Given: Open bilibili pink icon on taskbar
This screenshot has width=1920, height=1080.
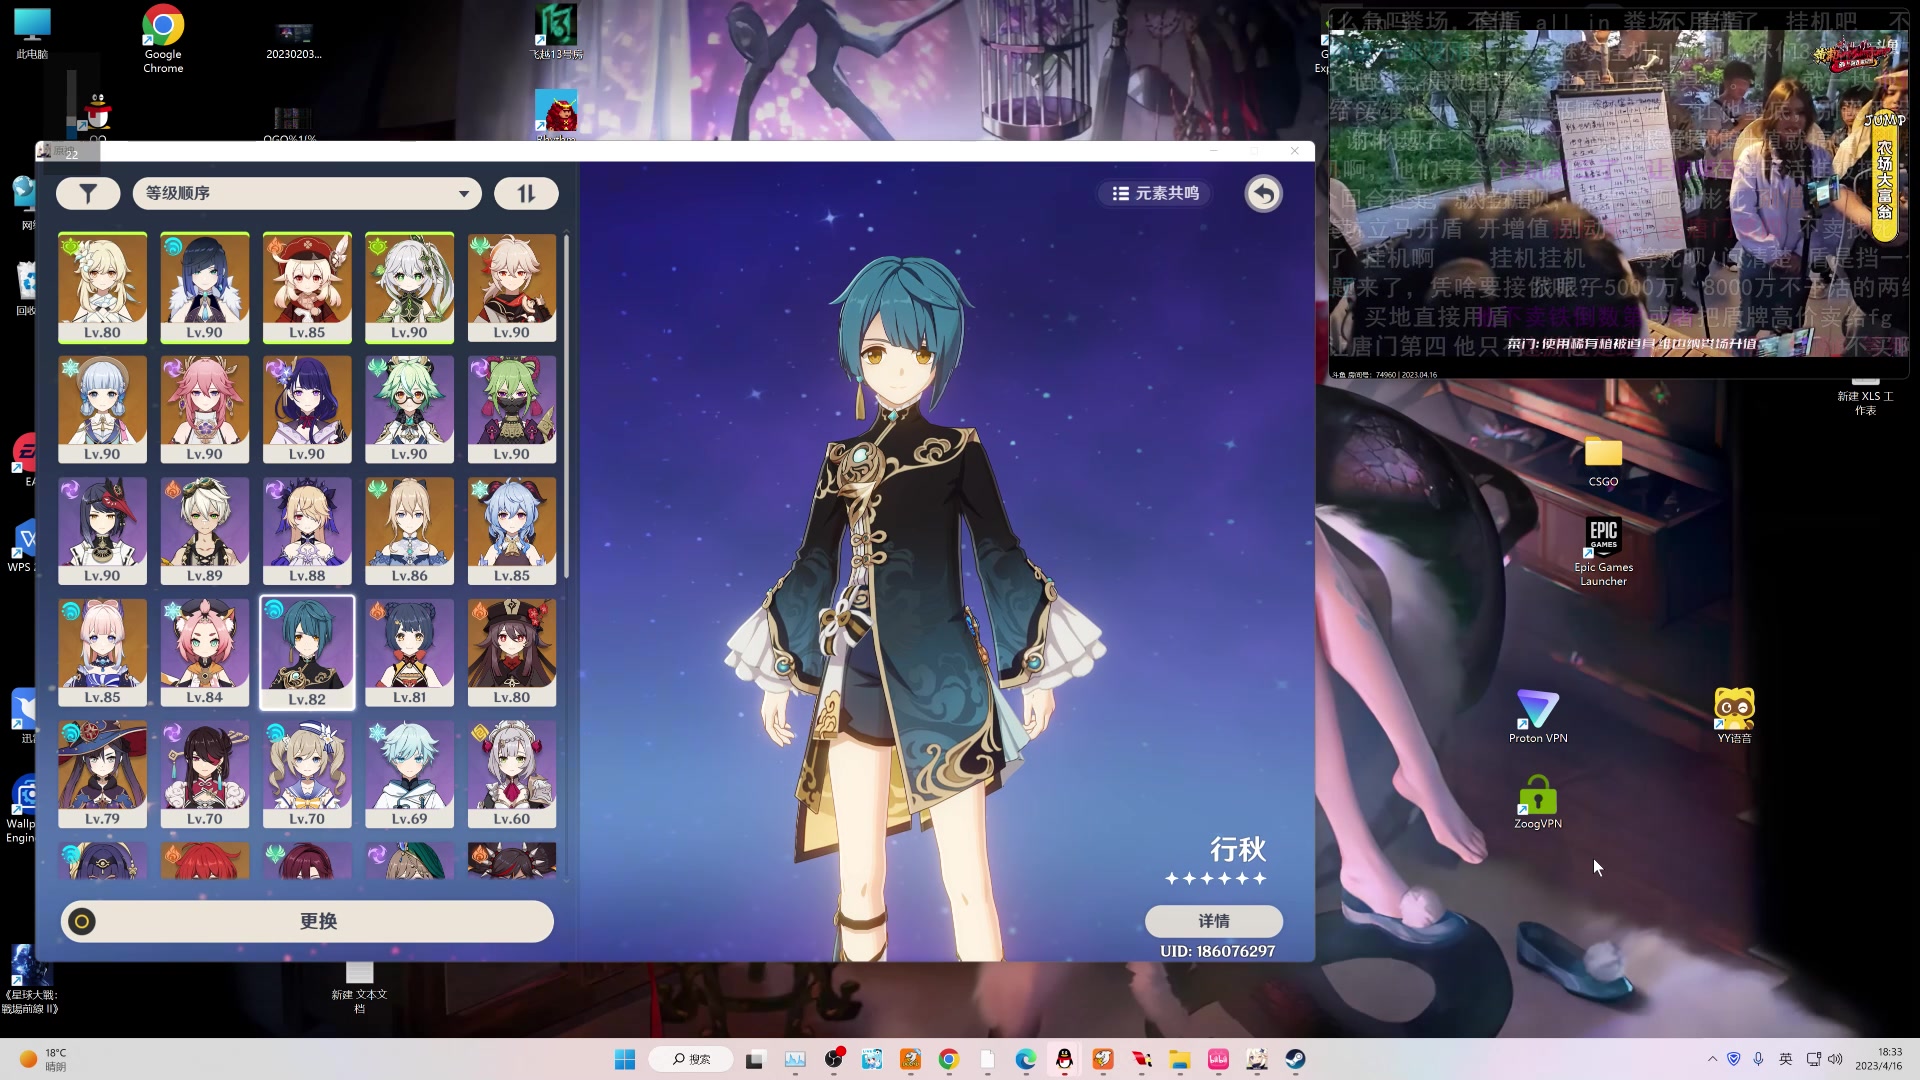Looking at the screenshot, I should (x=1218, y=1059).
